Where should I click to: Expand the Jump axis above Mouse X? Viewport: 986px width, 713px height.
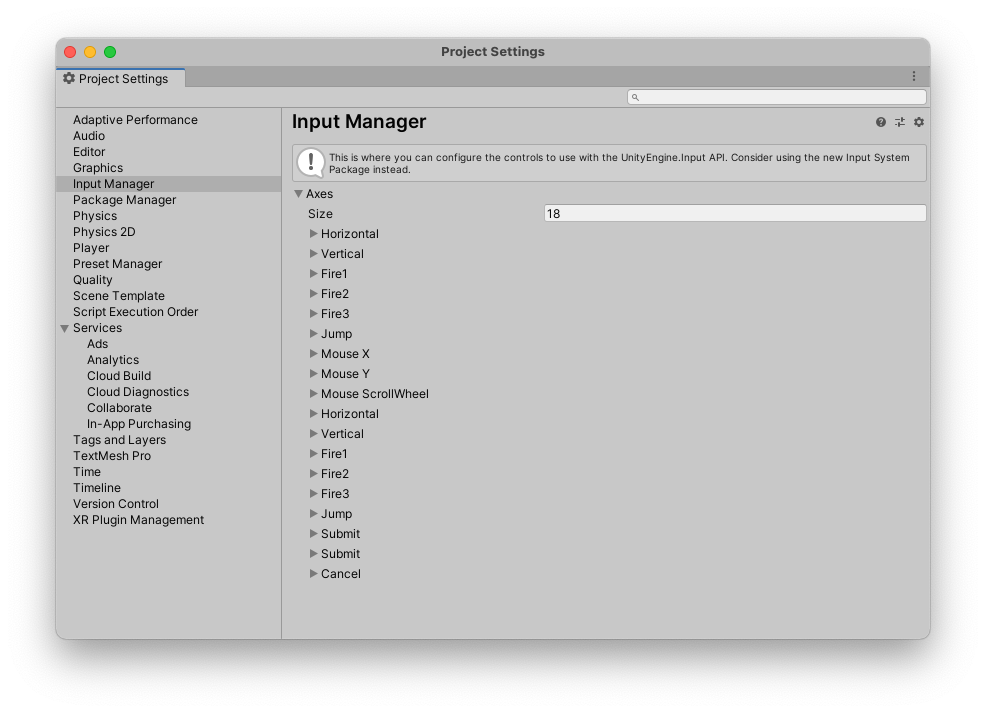pyautogui.click(x=313, y=333)
